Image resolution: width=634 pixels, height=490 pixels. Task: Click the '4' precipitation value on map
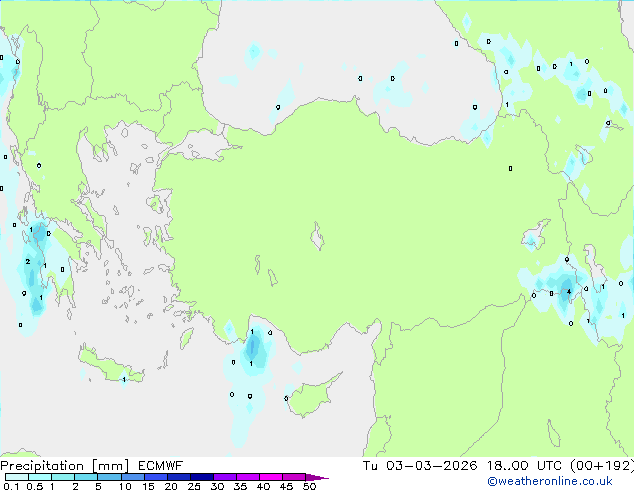pyautogui.click(x=569, y=291)
